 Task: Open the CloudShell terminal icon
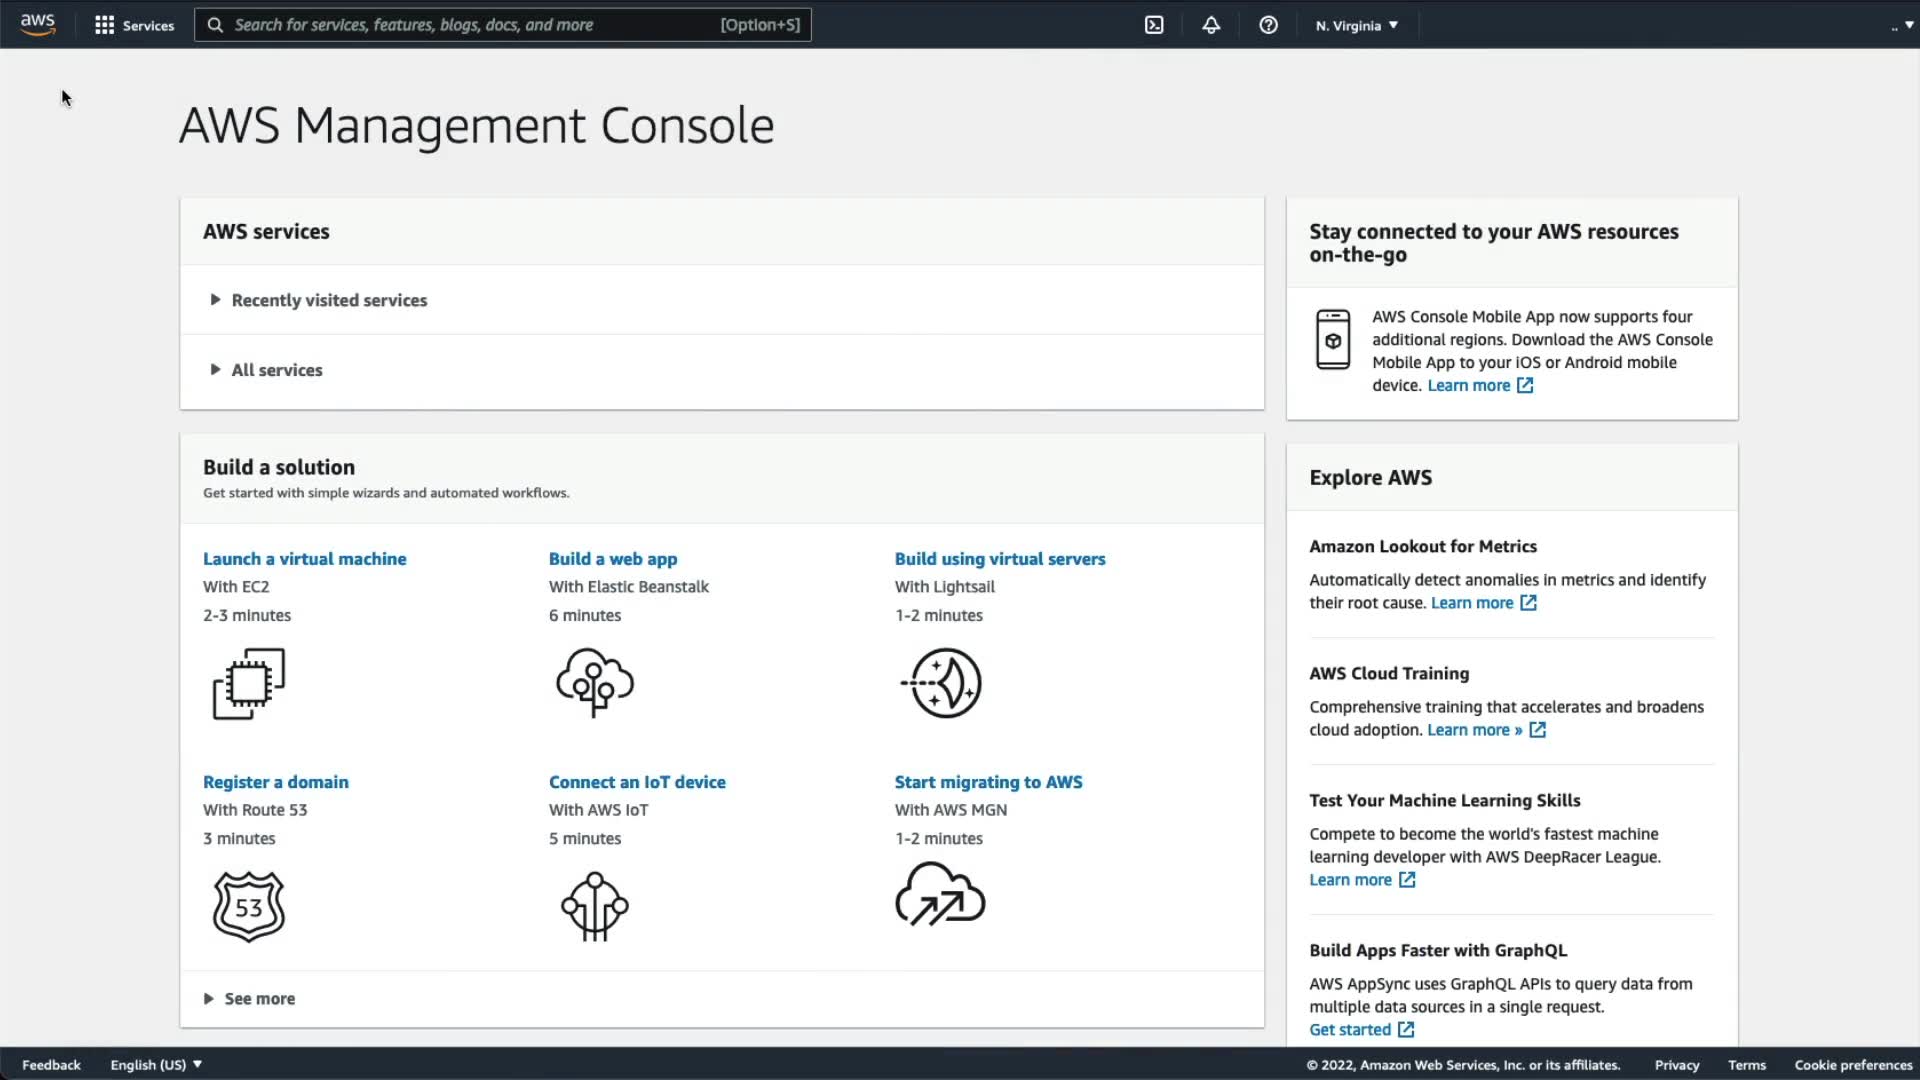(x=1154, y=25)
